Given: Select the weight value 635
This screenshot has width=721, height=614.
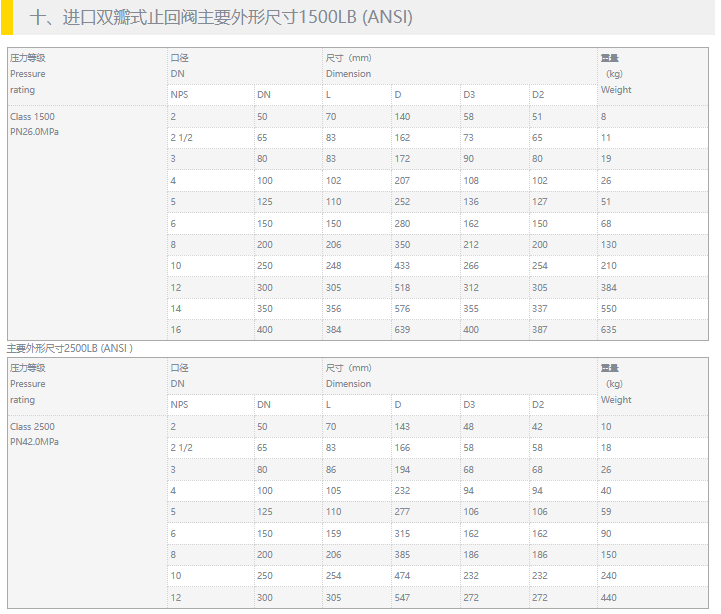Looking at the screenshot, I should tap(609, 330).
